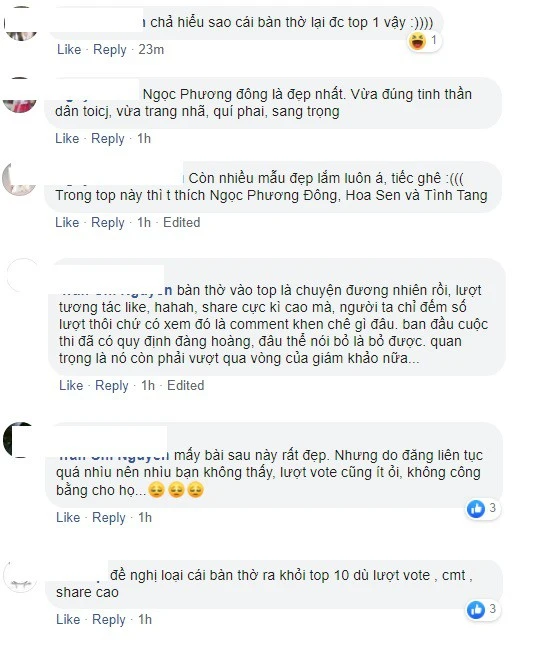The image size is (540, 662).
Task: Click the laughing reaction emoji on first comment
Action: (418, 41)
